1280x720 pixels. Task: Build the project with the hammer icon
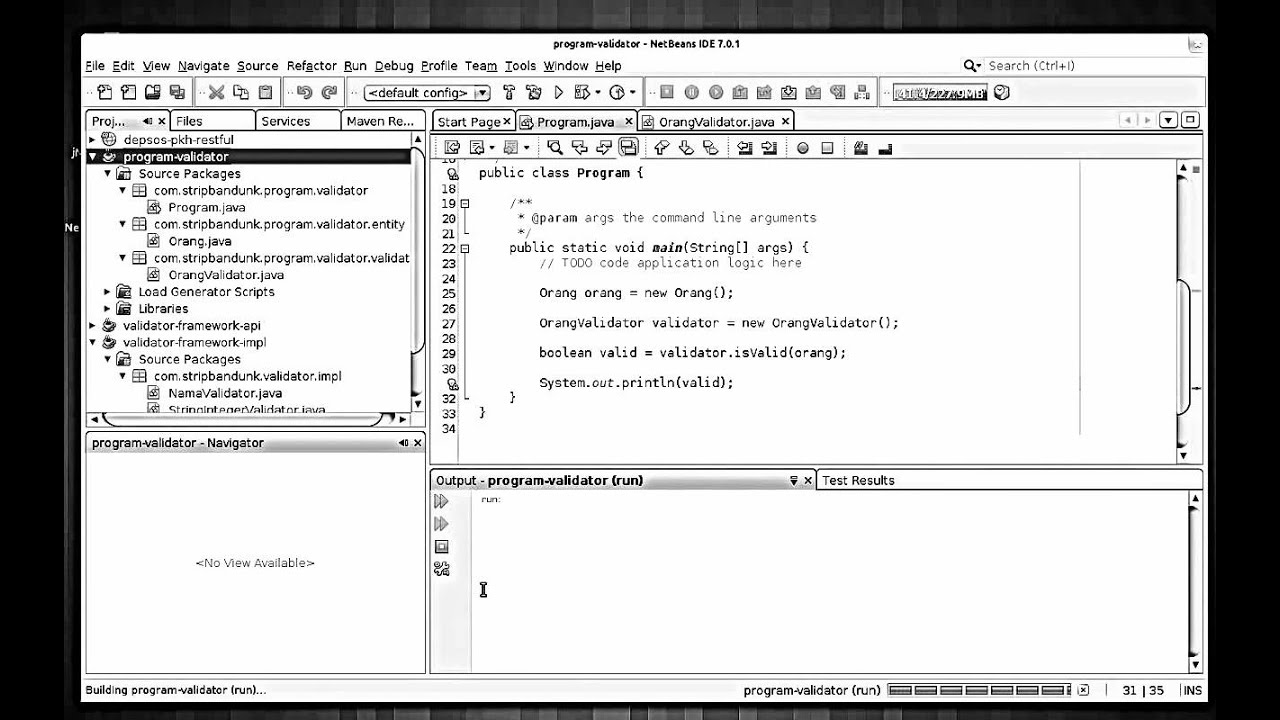click(509, 92)
